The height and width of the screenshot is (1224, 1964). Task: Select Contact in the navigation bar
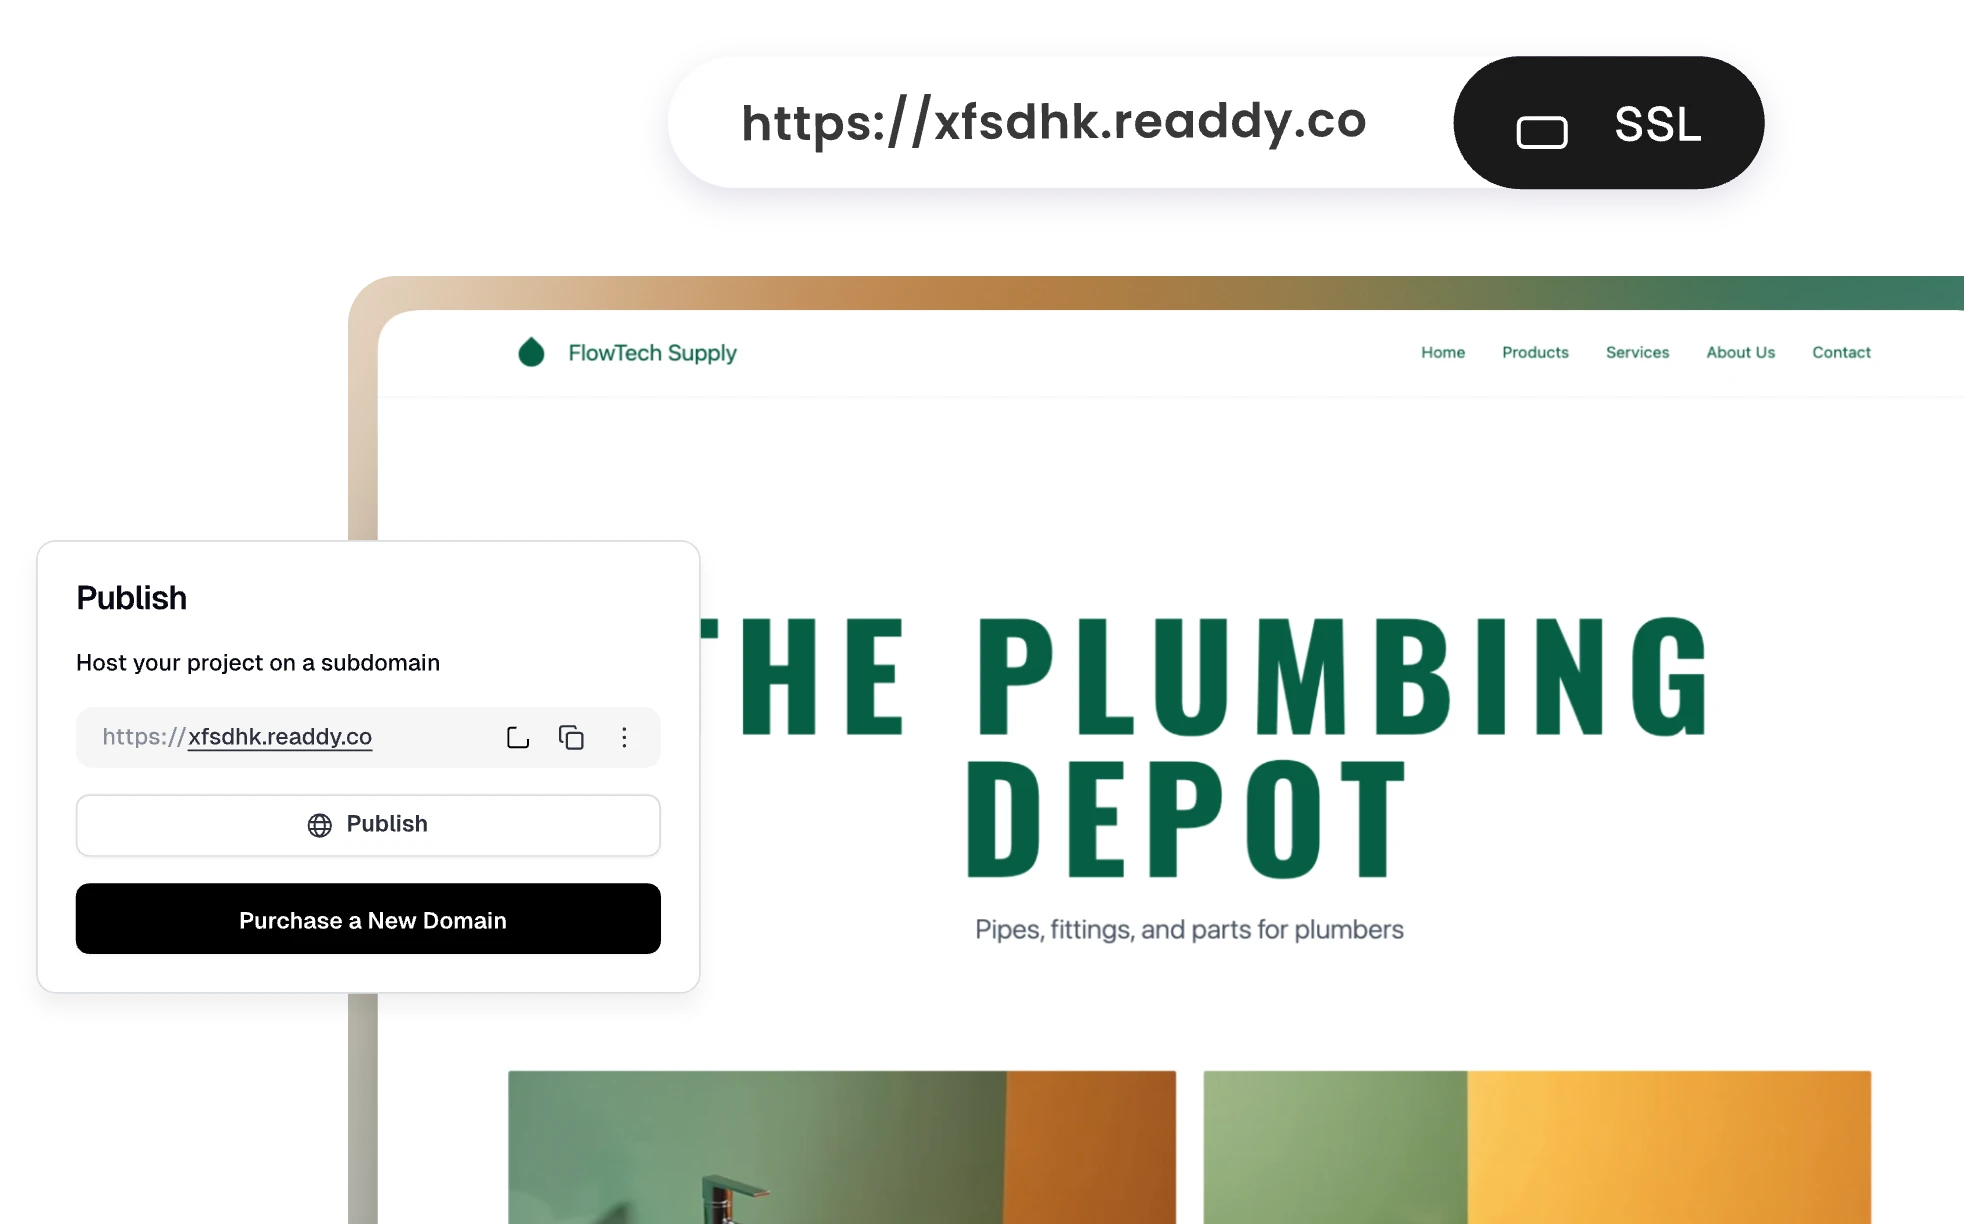1841,352
